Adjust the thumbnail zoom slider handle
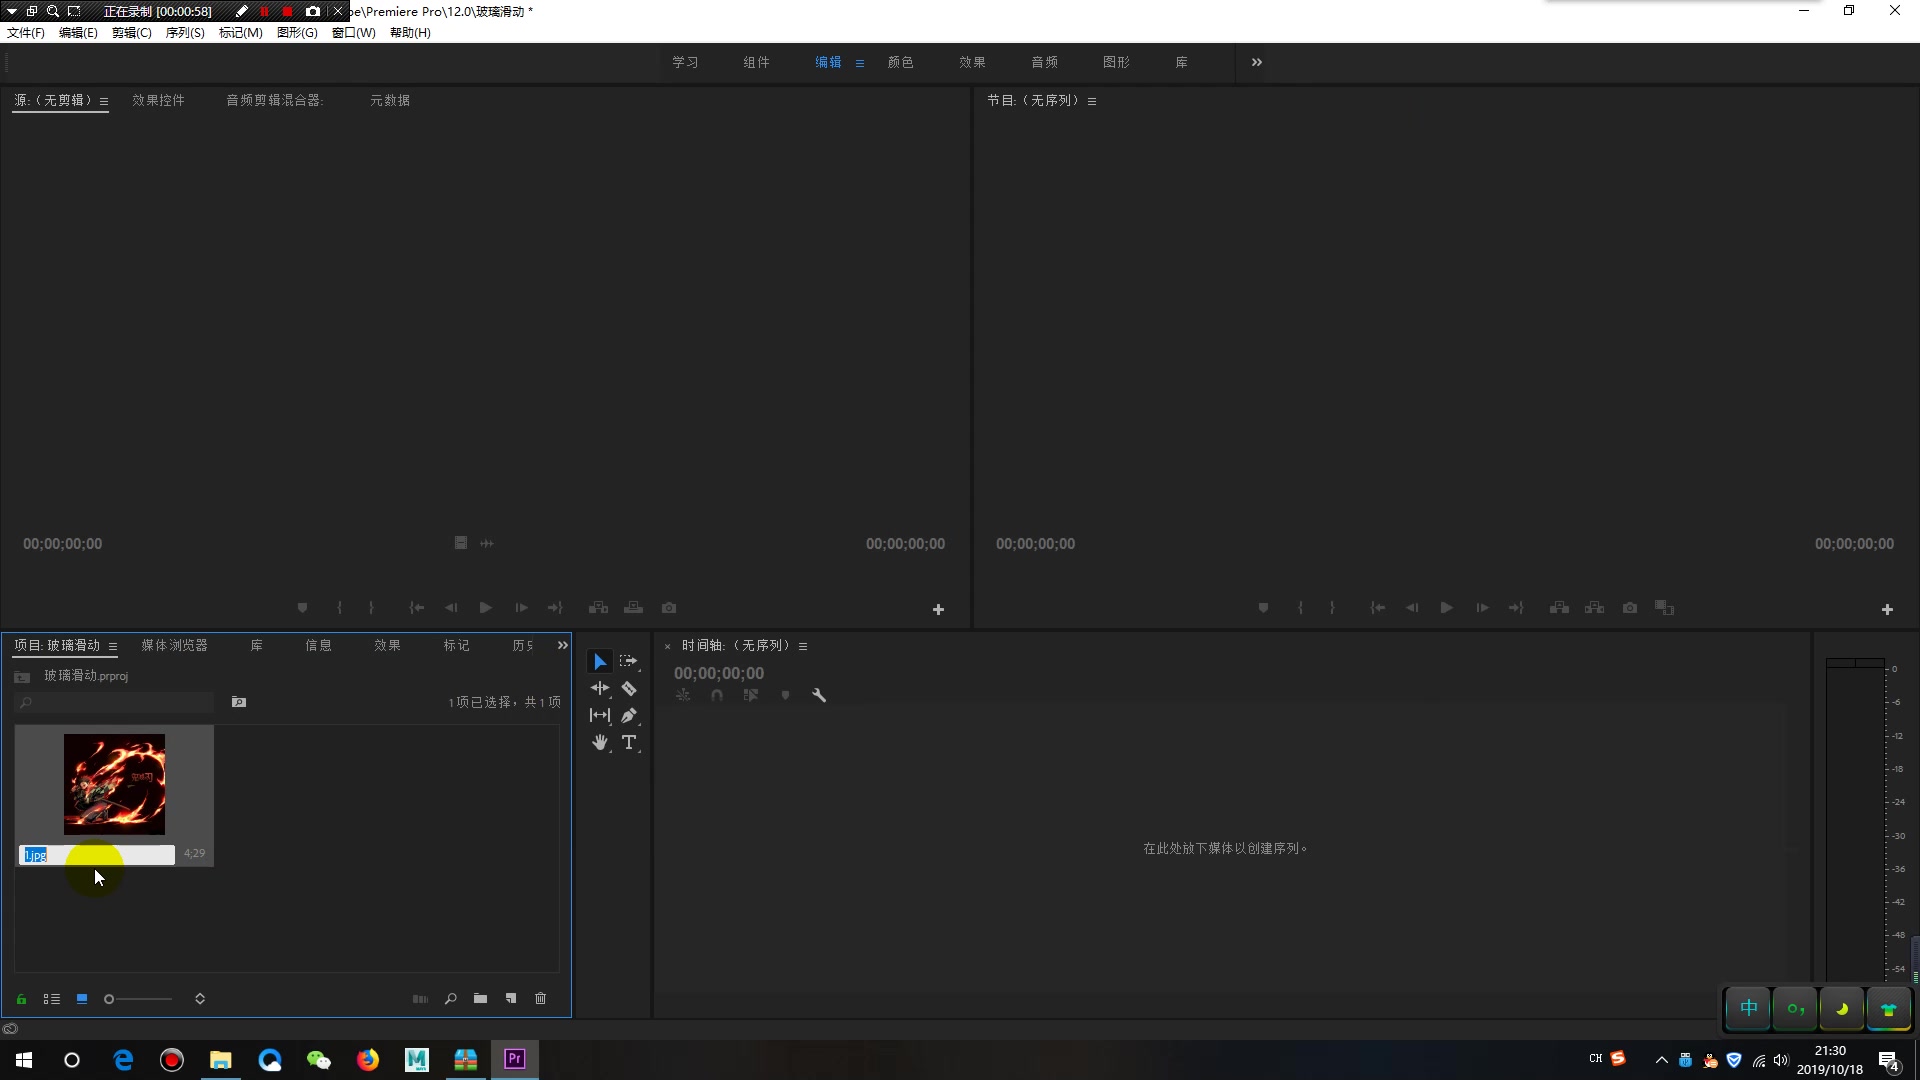The image size is (1920, 1080). pyautogui.click(x=109, y=999)
